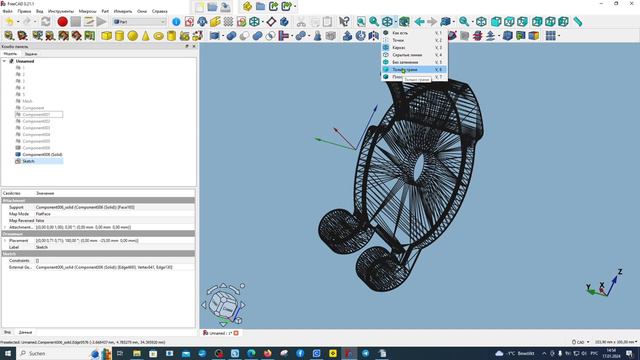Open Telegram from the taskbar
The image size is (640, 360).
366,353
